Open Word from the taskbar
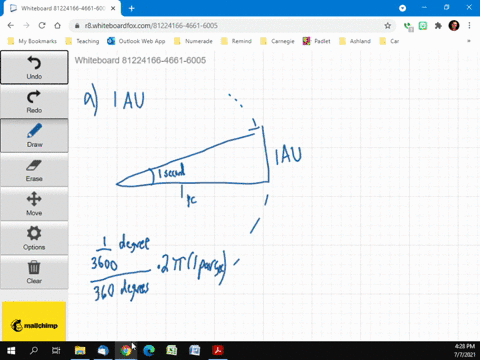 (195, 351)
